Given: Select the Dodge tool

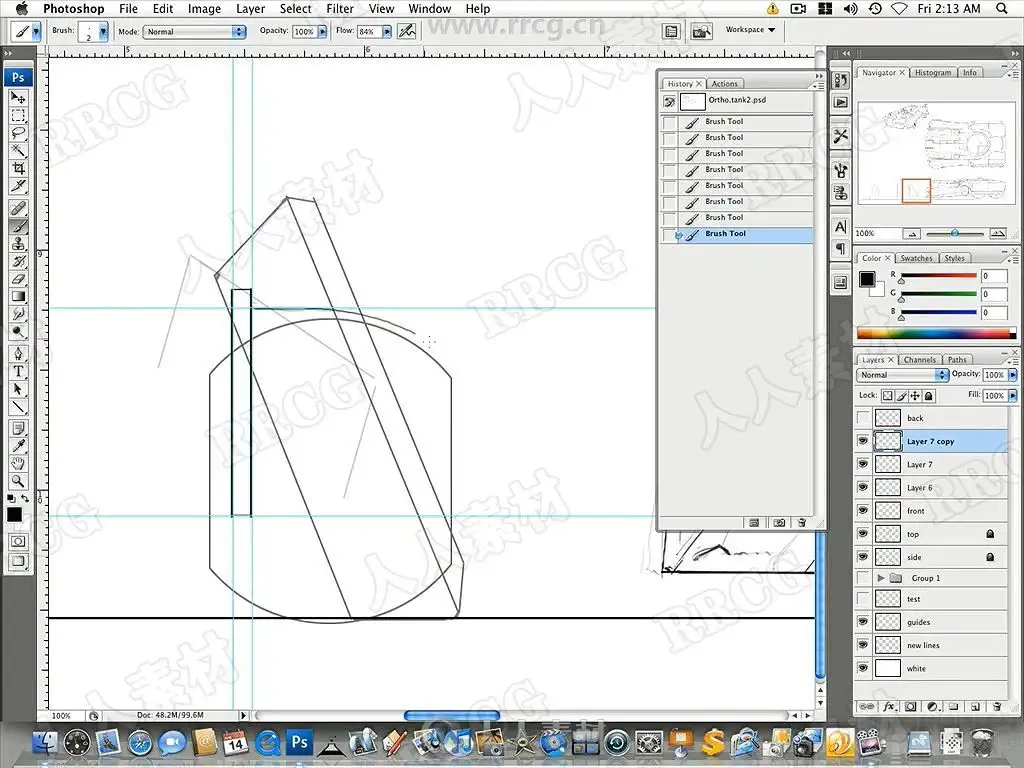Looking at the screenshot, I should tap(18, 332).
